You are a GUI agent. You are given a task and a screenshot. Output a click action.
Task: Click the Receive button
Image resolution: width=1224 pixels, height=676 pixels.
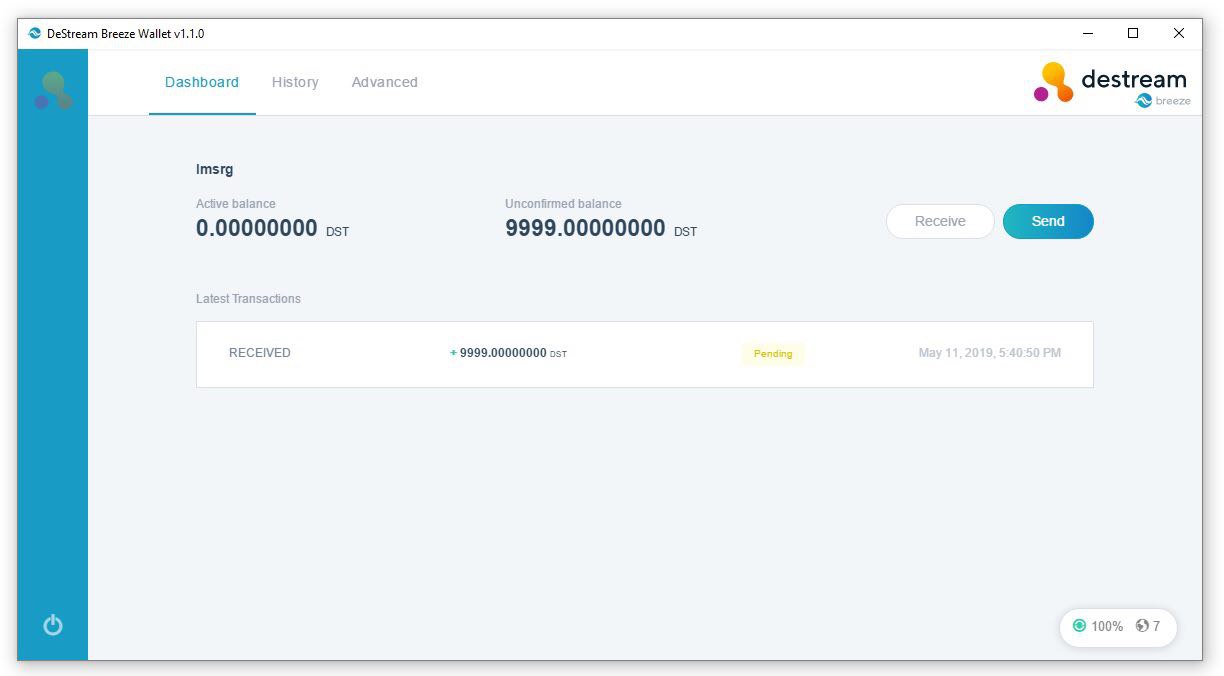[940, 221]
